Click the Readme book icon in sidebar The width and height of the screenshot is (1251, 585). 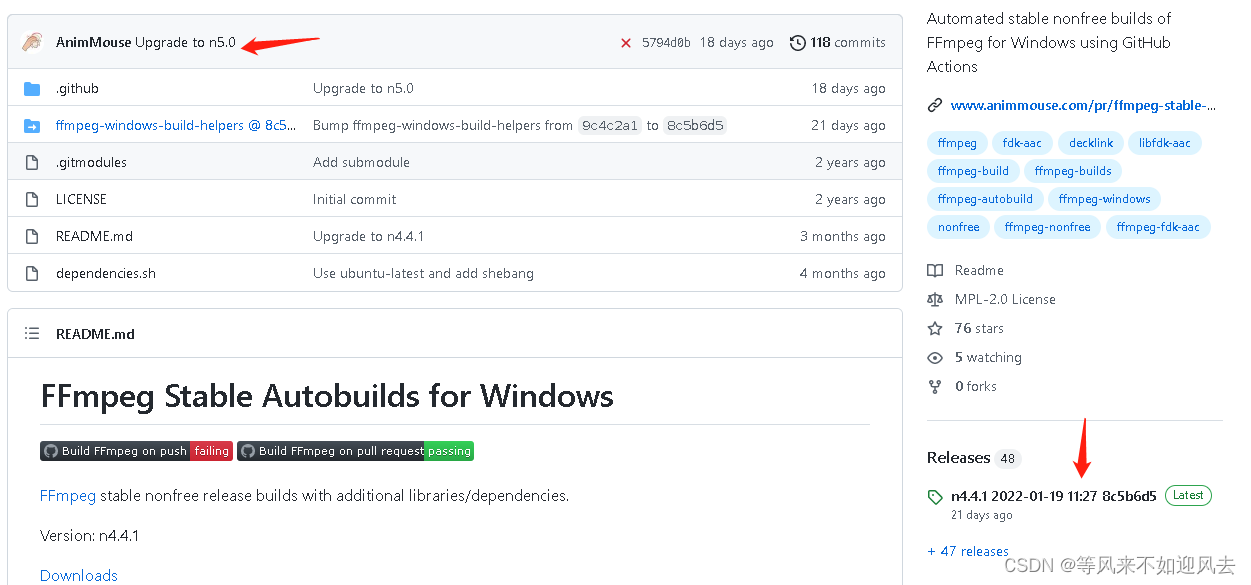coord(935,271)
